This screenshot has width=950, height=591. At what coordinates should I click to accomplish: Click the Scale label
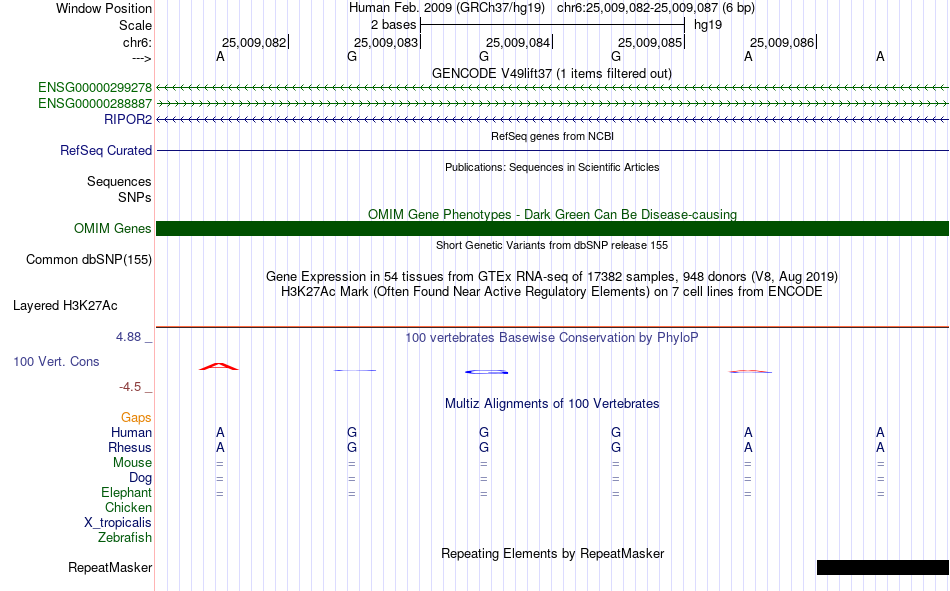[135, 25]
